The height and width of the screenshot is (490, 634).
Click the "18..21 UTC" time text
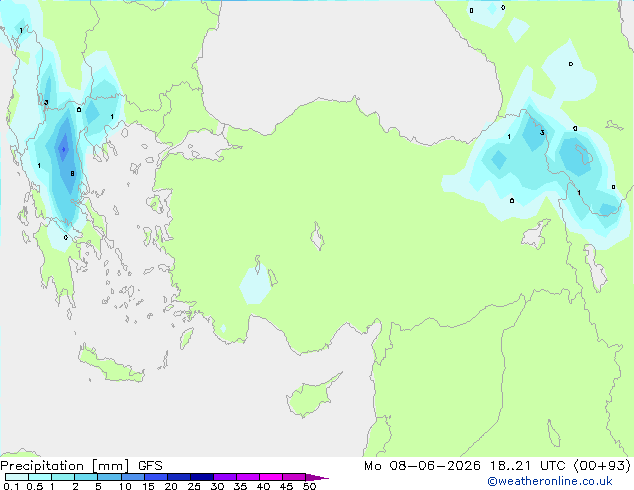click(x=530, y=466)
